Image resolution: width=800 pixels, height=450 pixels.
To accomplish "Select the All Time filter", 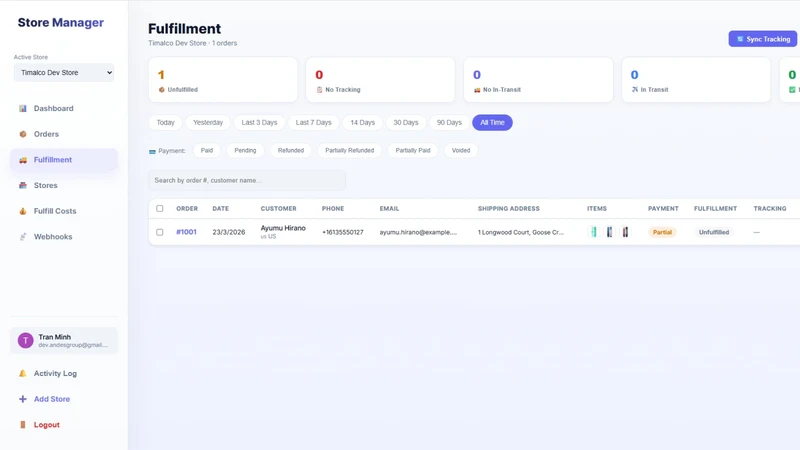I will coord(492,123).
